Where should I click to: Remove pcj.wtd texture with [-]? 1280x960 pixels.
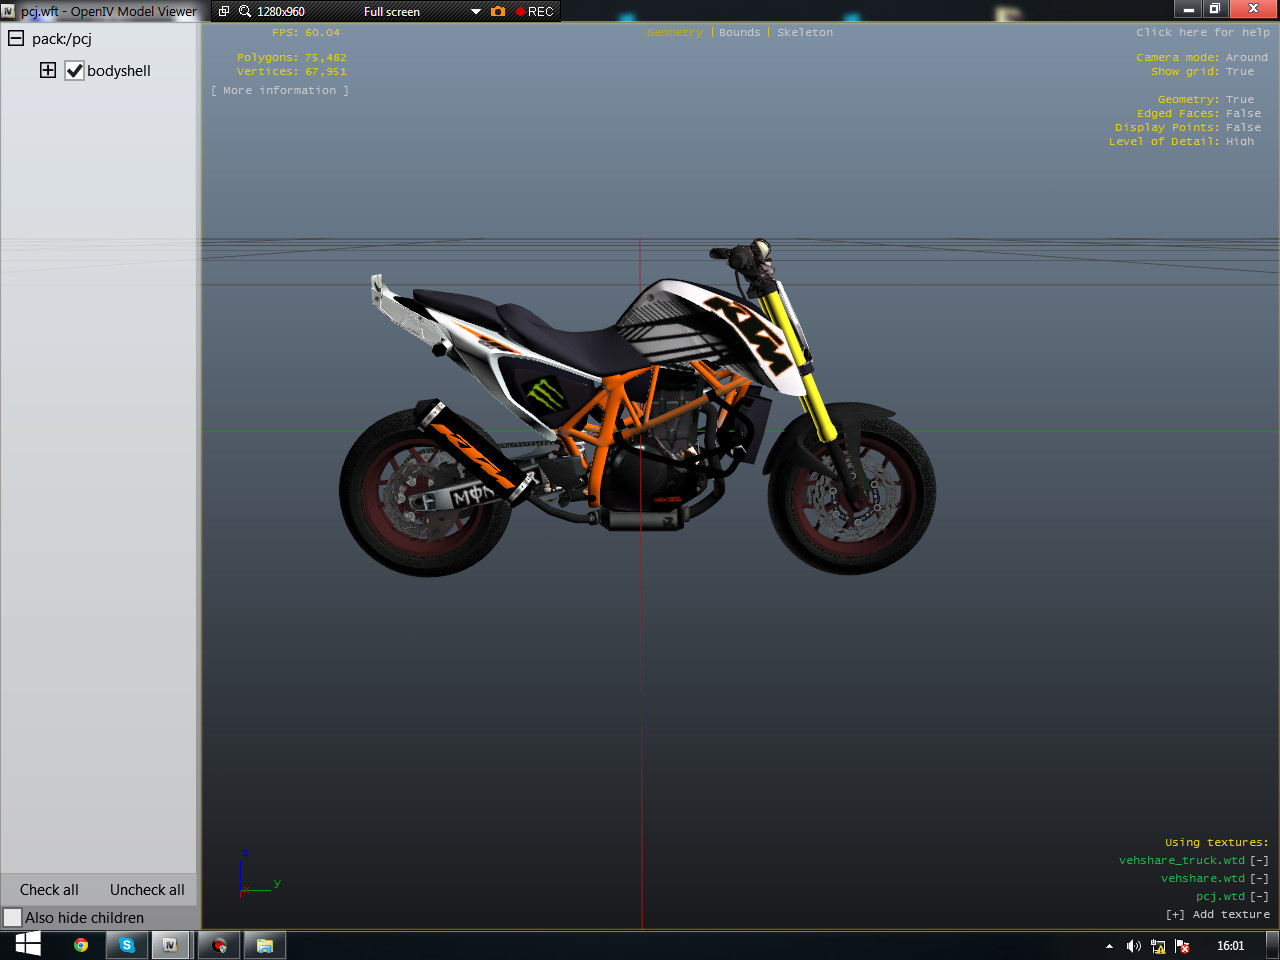pos(1259,896)
